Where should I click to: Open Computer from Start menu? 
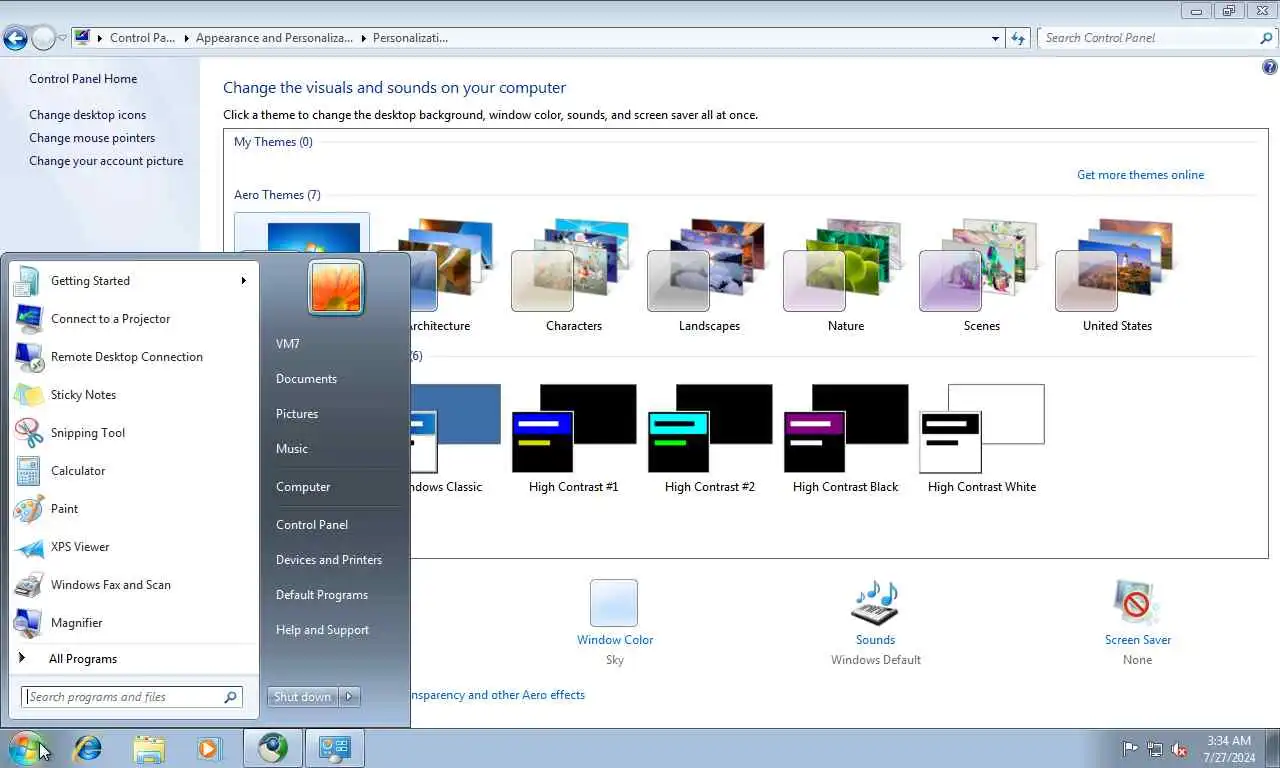(303, 487)
